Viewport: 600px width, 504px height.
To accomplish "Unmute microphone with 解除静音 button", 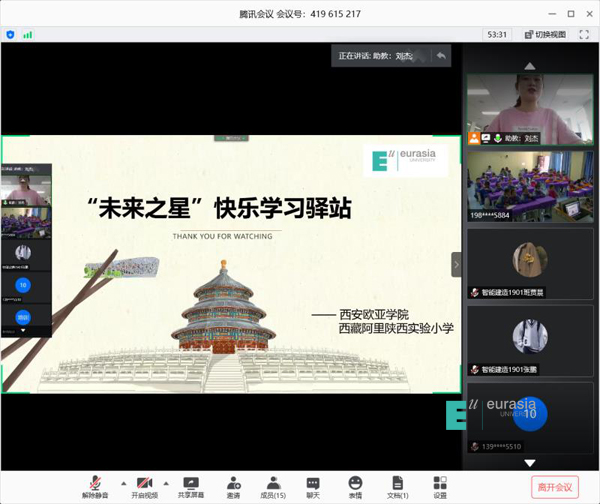I will tap(97, 486).
